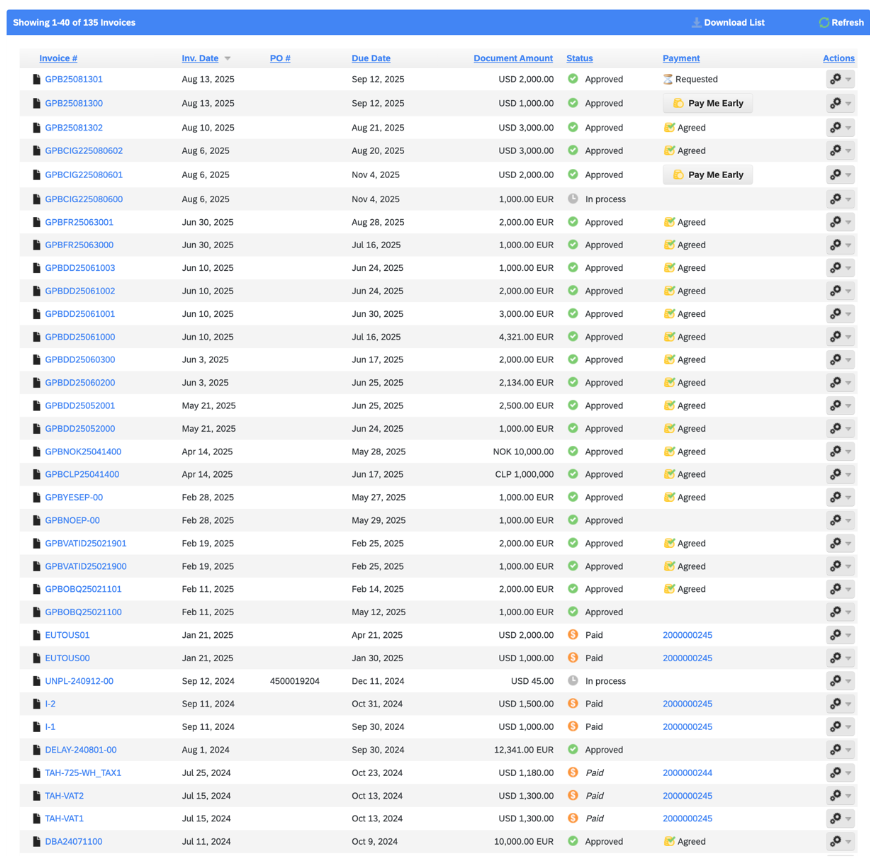The image size is (870, 865).
Task: Click amount 4,321.00 EUR
Action: click(526, 337)
